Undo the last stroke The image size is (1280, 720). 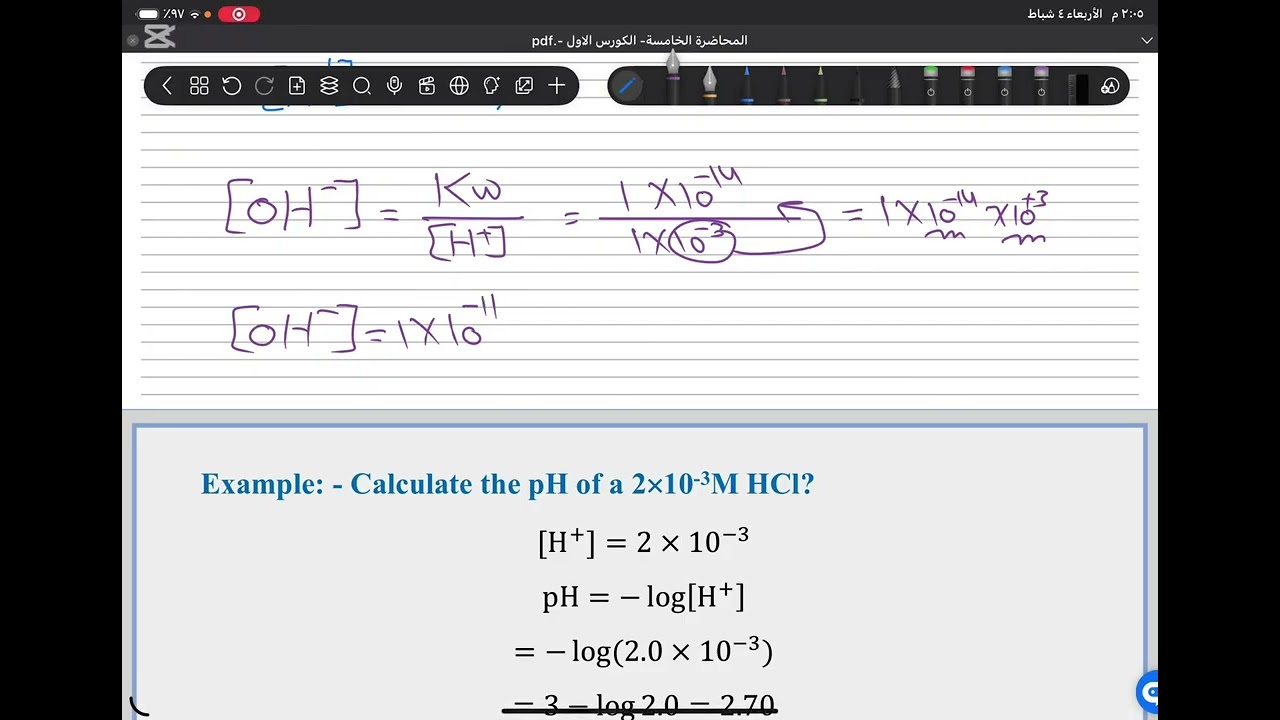pyautogui.click(x=232, y=86)
